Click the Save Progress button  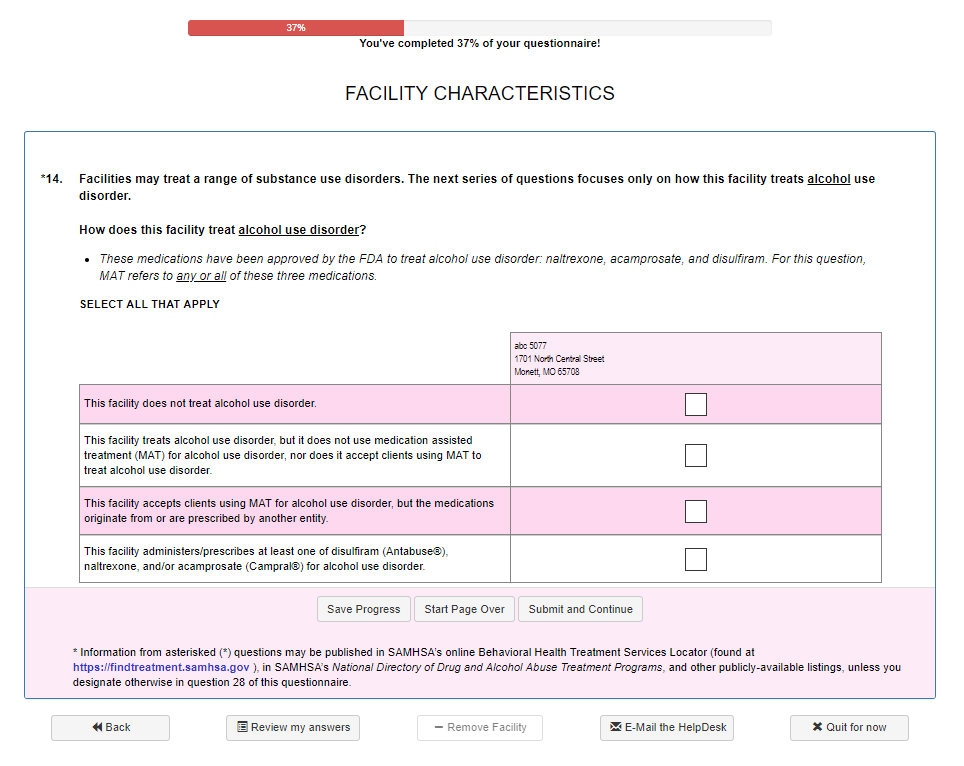click(363, 609)
